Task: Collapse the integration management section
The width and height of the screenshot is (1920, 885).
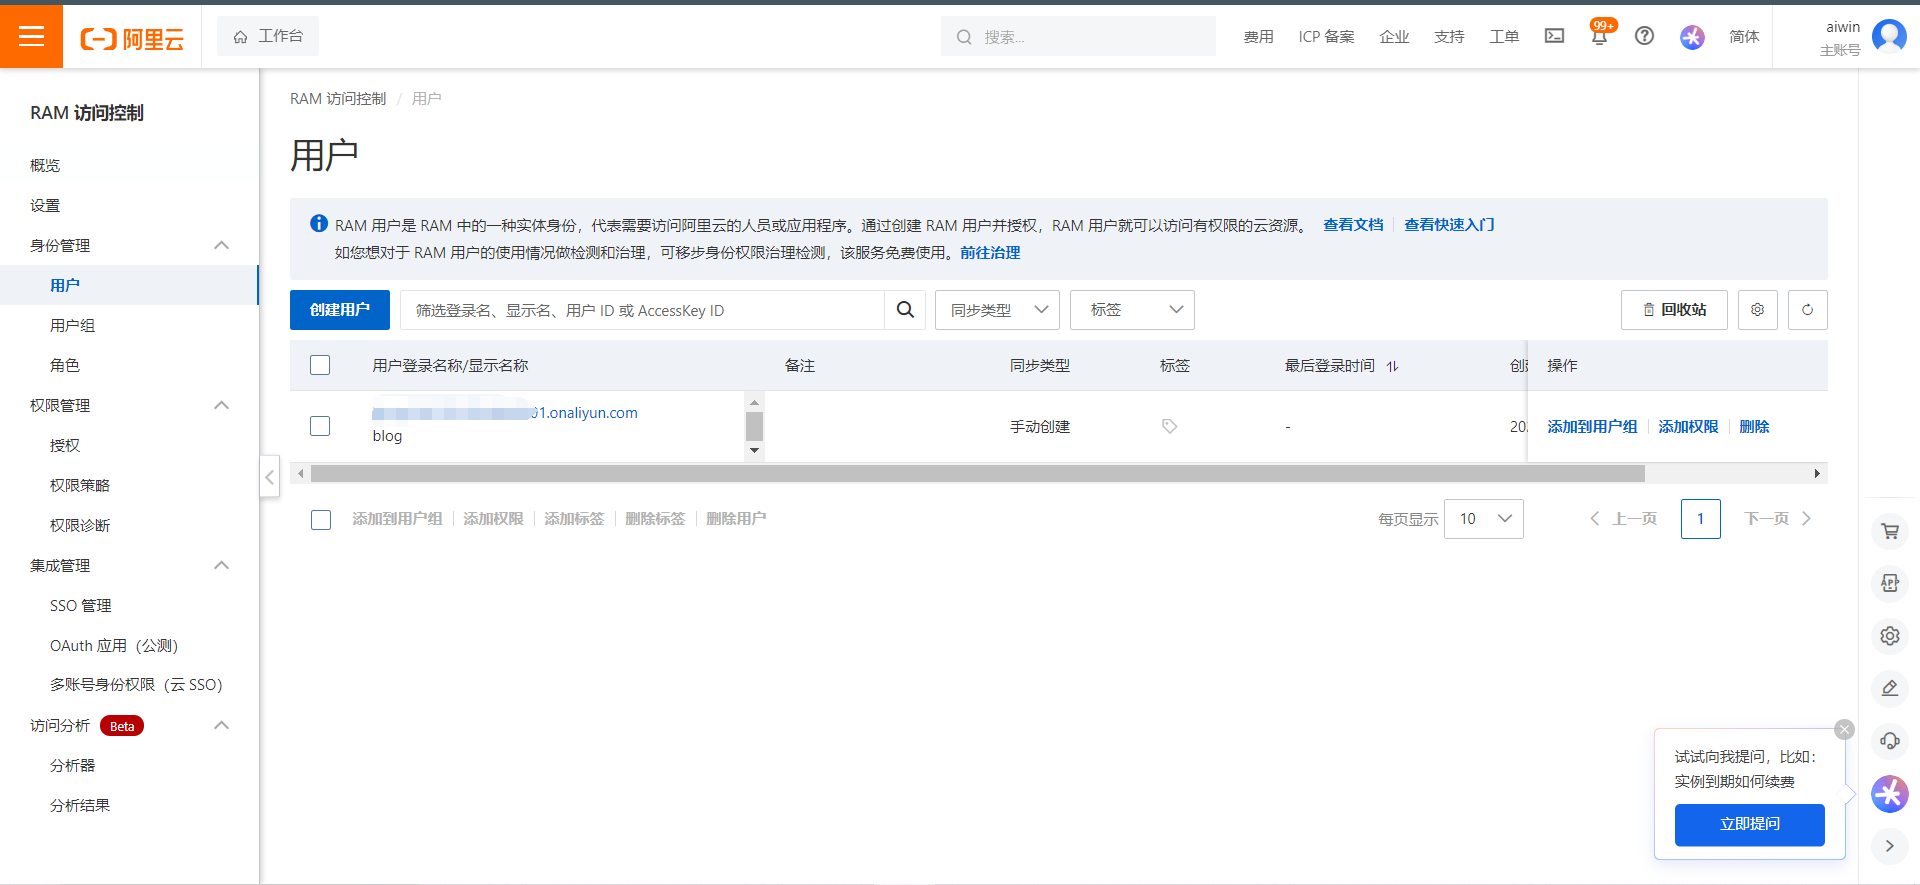Action: [x=222, y=565]
